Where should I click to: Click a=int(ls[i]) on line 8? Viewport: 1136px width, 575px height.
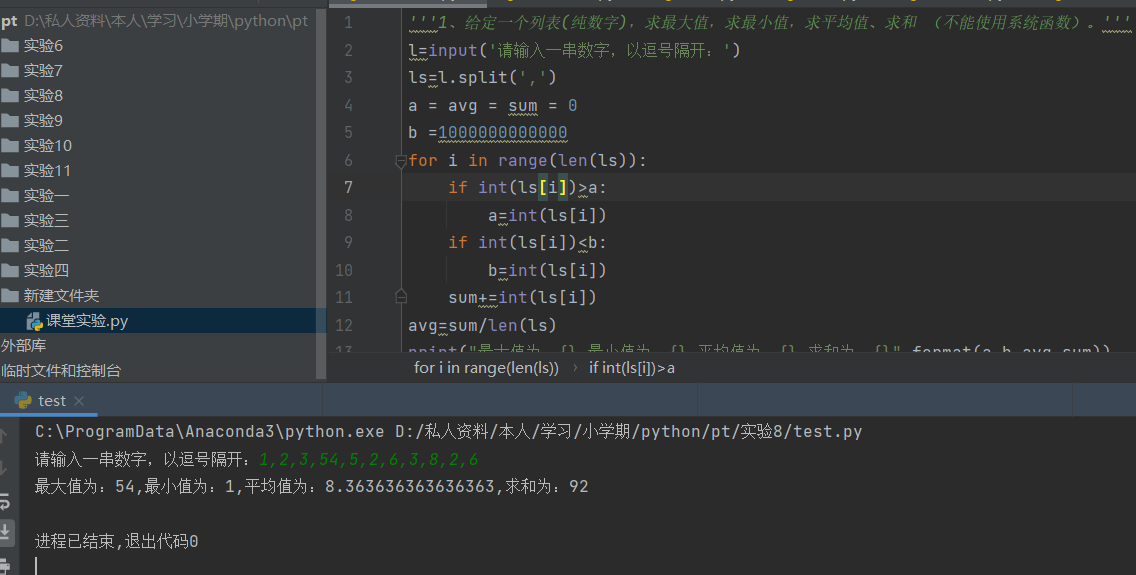(547, 215)
